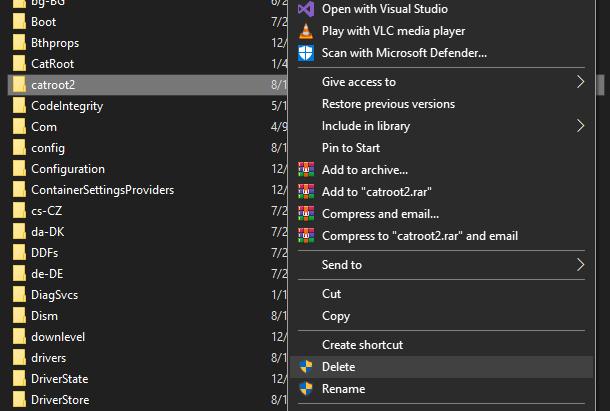The width and height of the screenshot is (610, 411).
Task: Select the DriverStore folder name
Action: (x=60, y=400)
